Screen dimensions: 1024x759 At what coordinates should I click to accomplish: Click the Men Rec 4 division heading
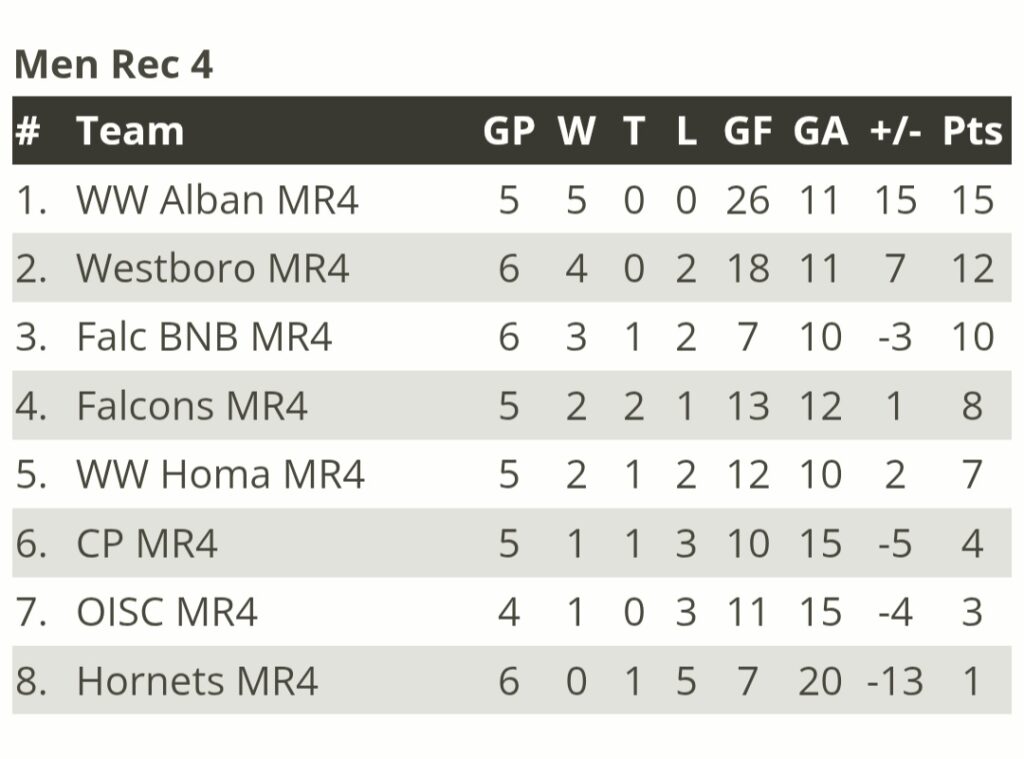114,65
